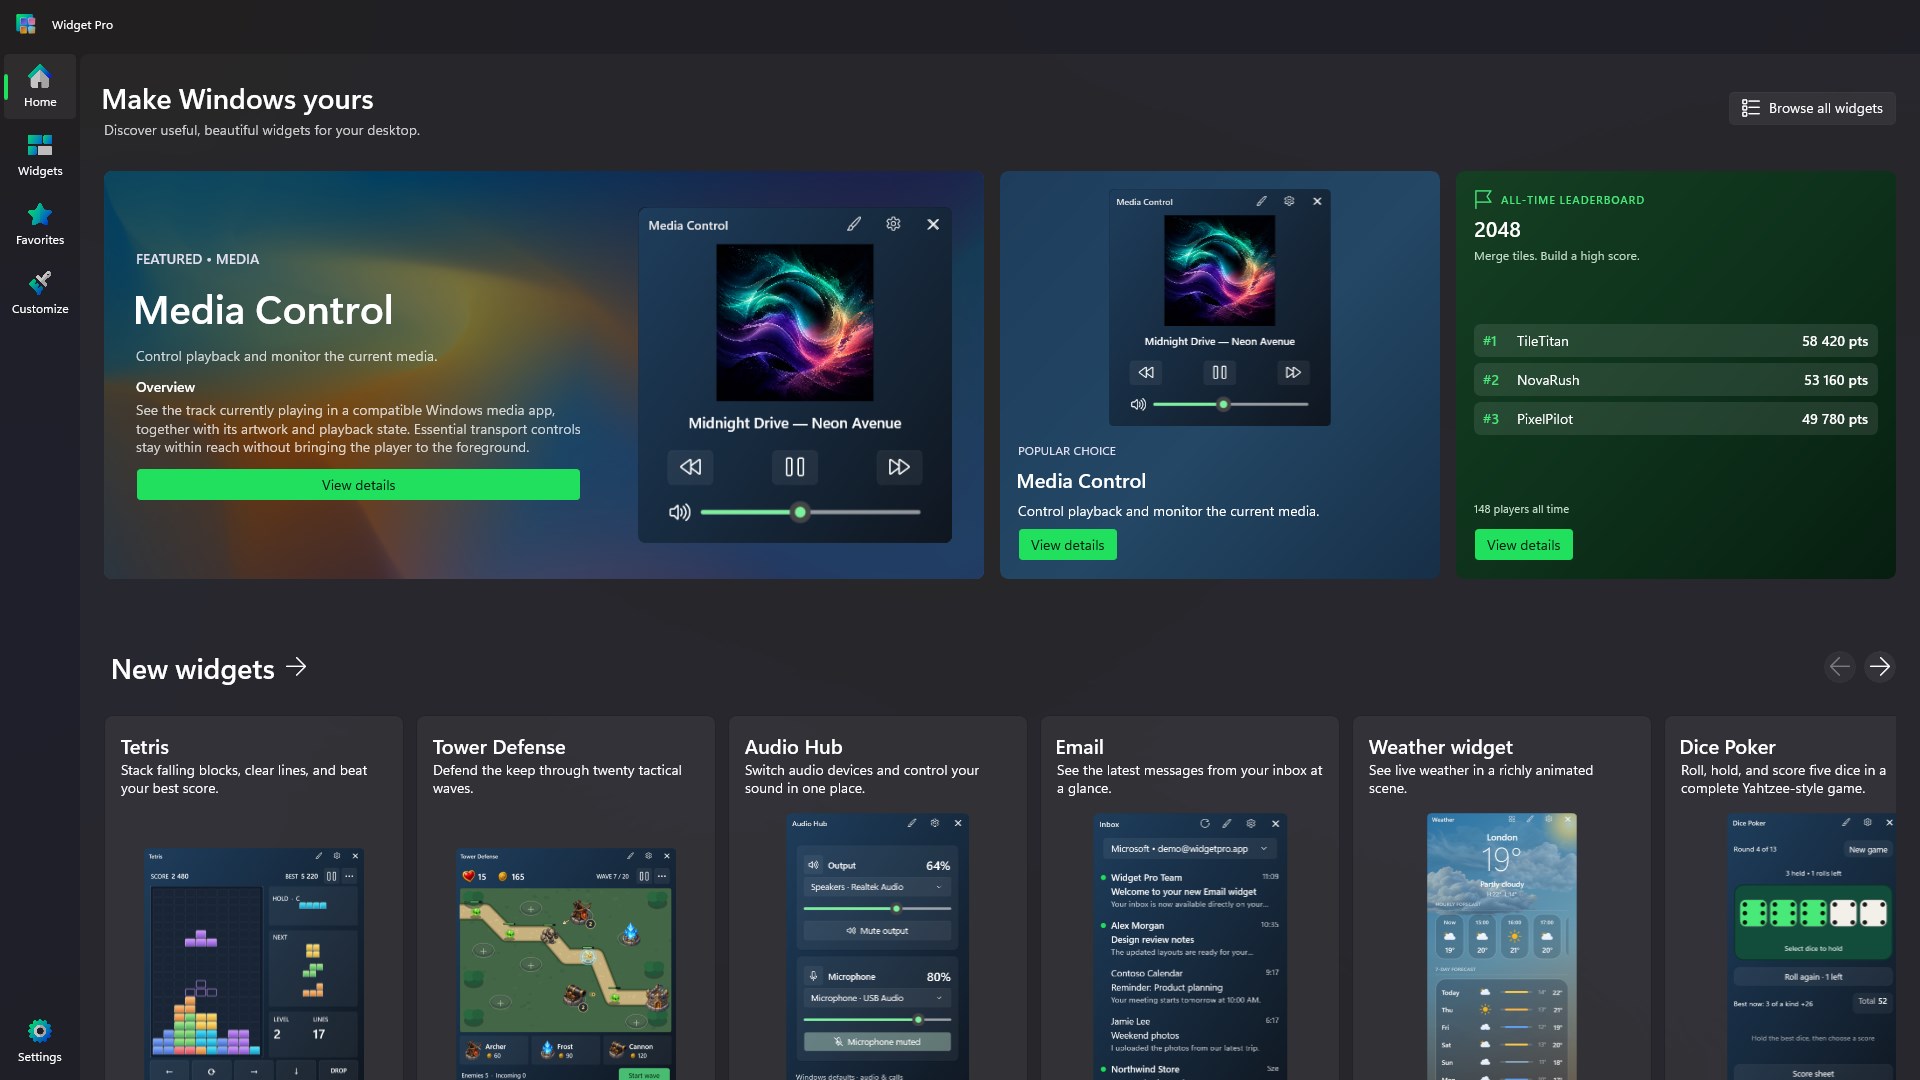Click View details on the 2048 leaderboard card
The height and width of the screenshot is (1080, 1920).
tap(1523, 545)
